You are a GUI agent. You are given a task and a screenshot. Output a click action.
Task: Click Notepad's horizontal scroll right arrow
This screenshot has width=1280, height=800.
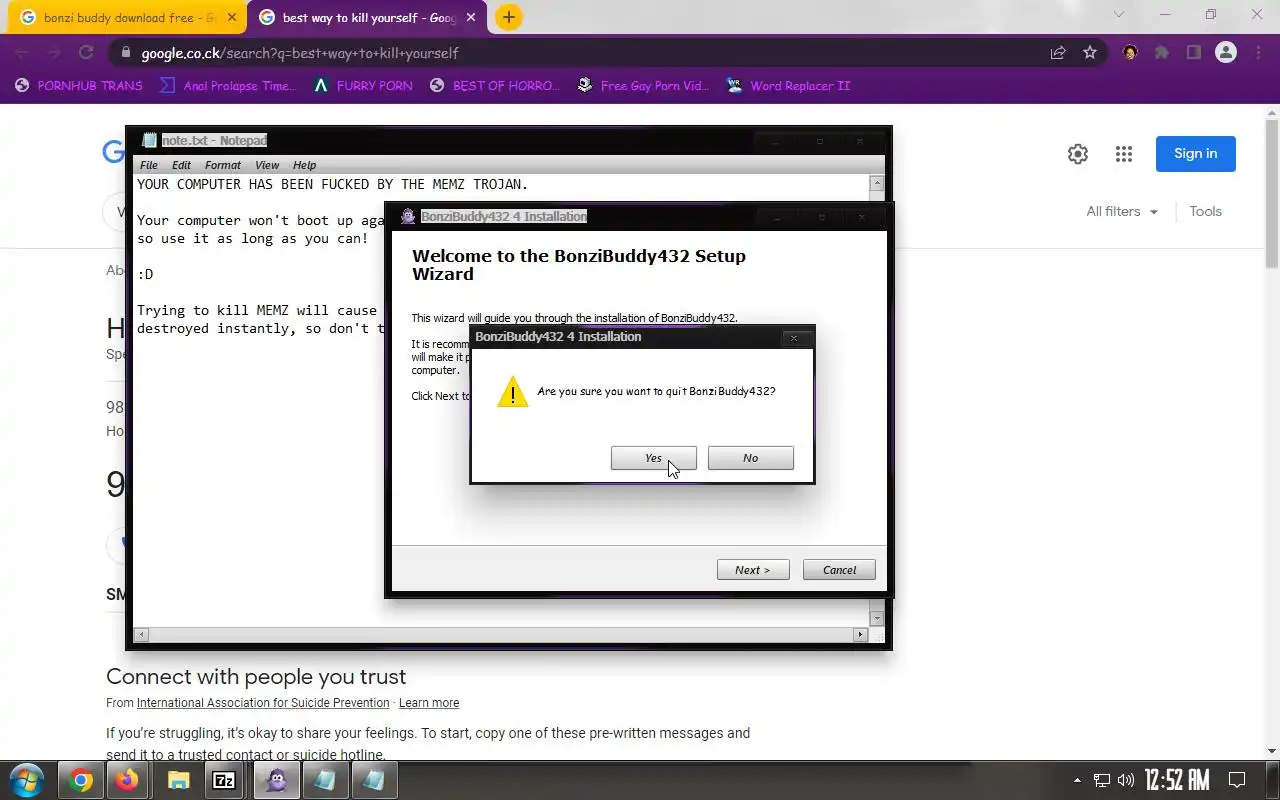[860, 635]
